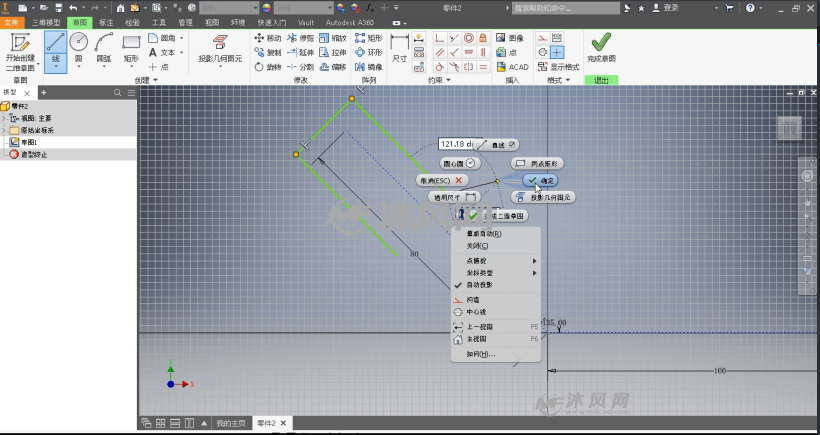Viewport: 820px width, 435px height.
Task: Toggle the center point format icon in 格式
Action: [x=557, y=52]
